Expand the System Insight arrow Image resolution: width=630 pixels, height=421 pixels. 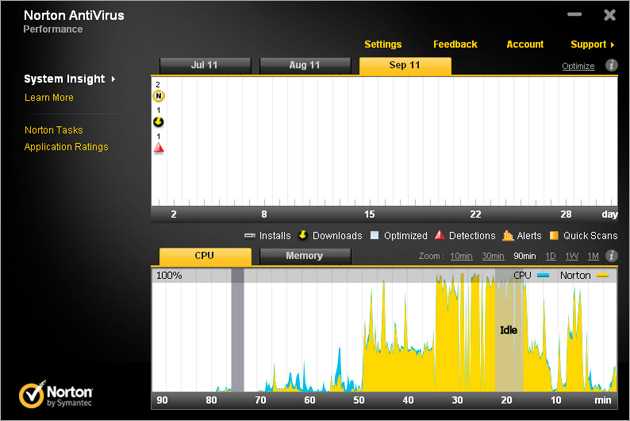click(x=113, y=79)
